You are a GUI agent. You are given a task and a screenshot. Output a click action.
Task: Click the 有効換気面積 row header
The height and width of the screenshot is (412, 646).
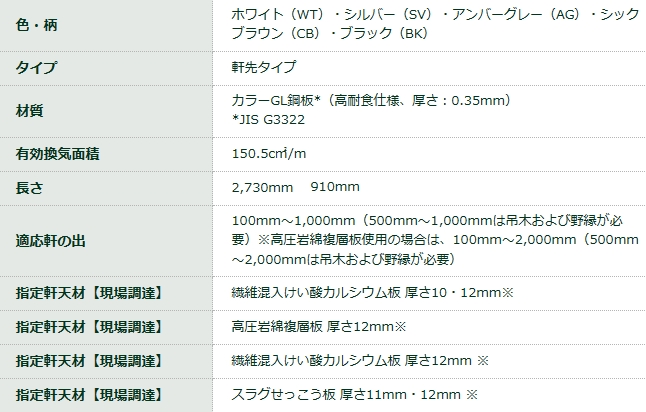57,154
